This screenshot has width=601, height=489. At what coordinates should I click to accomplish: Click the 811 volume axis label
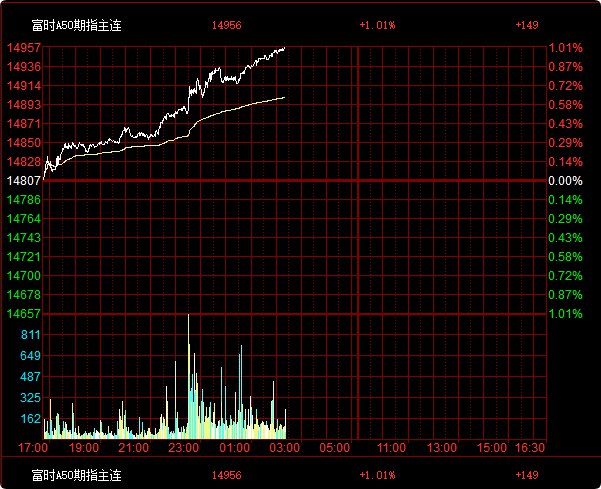[x=30, y=334]
